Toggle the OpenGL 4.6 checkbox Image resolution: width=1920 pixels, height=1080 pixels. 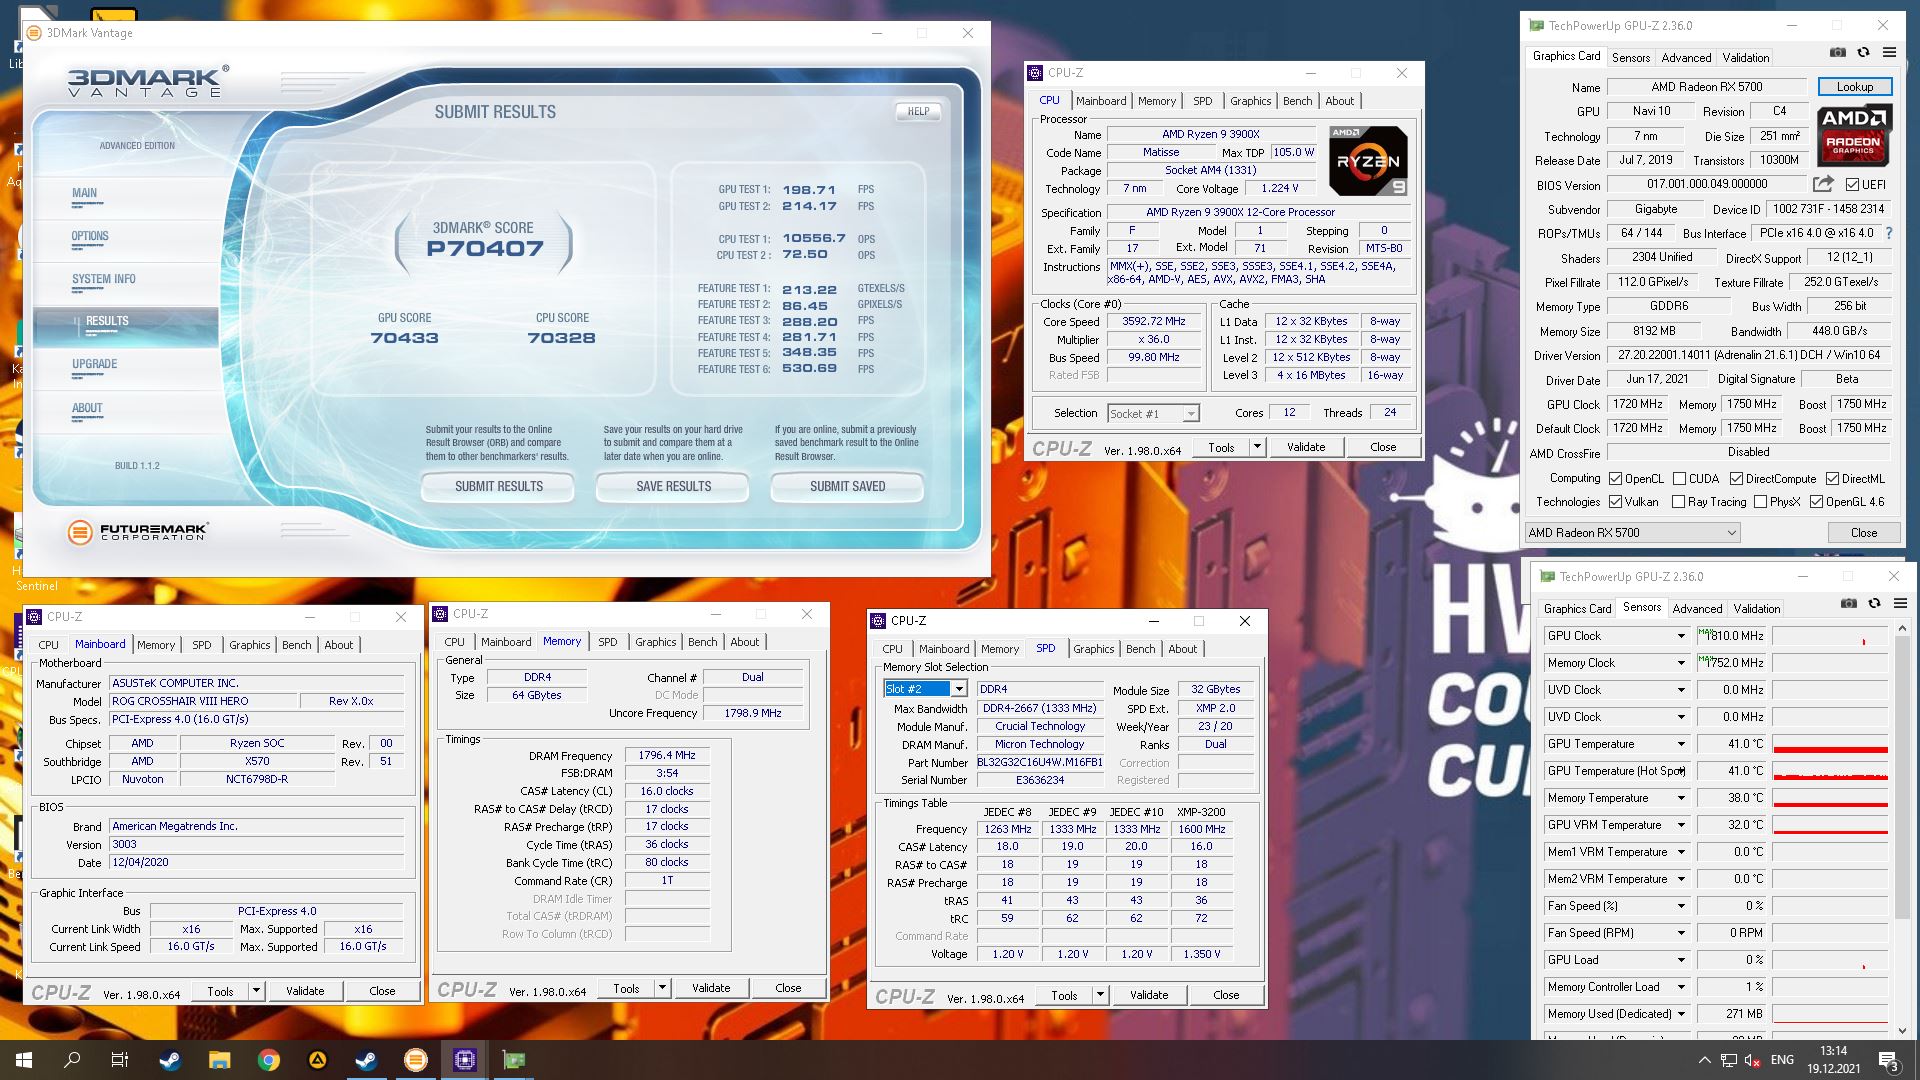(1816, 502)
